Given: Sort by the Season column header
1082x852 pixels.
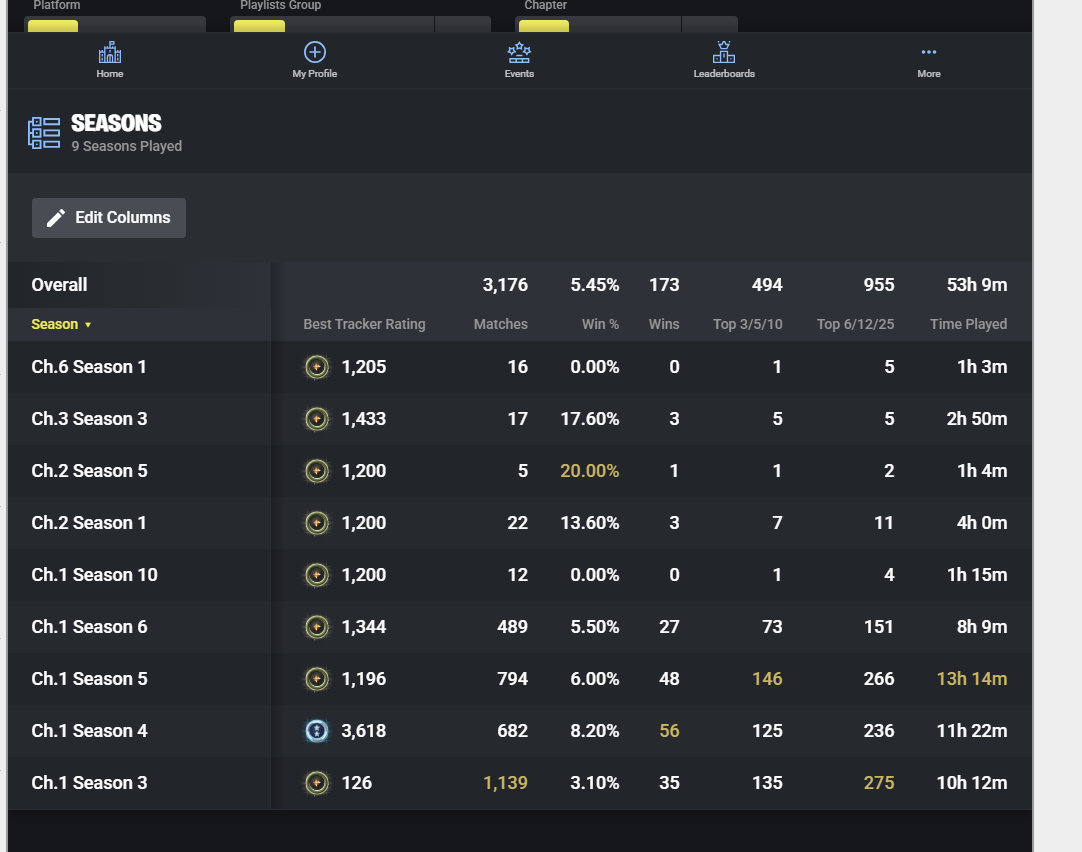Looking at the screenshot, I should pyautogui.click(x=55, y=324).
